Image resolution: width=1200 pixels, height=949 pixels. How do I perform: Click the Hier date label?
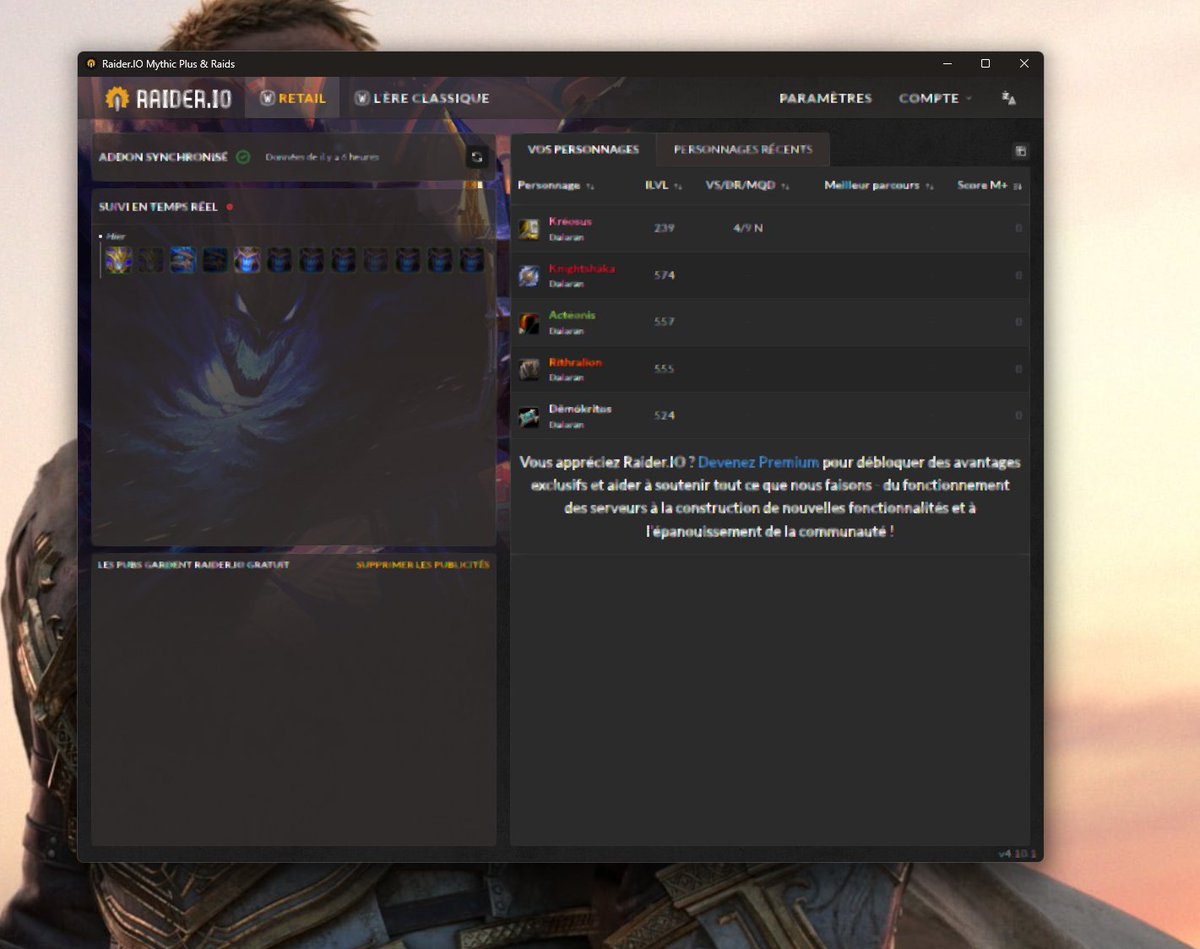(x=116, y=237)
